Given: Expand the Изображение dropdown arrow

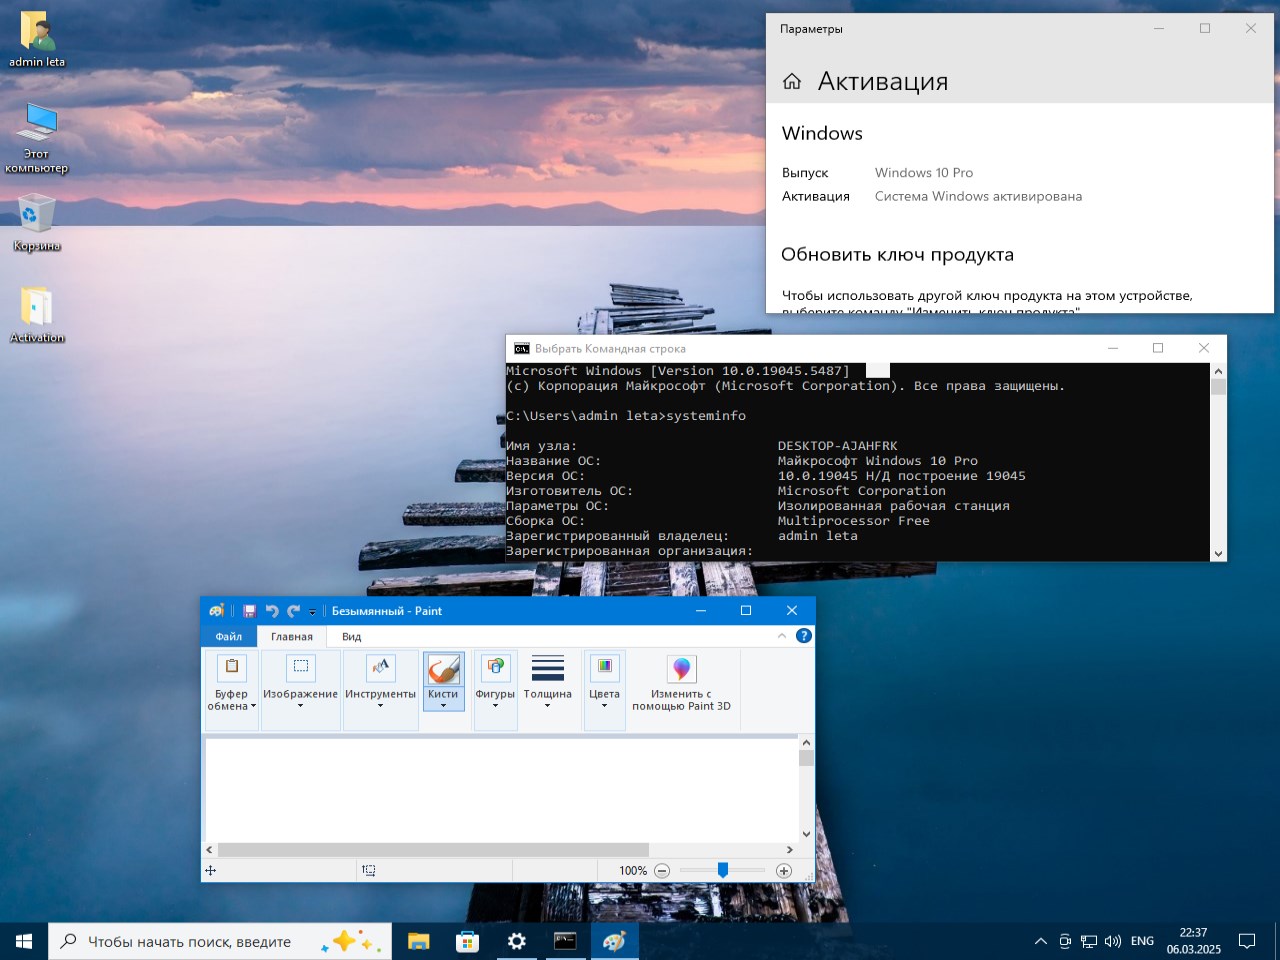Looking at the screenshot, I should (x=300, y=706).
